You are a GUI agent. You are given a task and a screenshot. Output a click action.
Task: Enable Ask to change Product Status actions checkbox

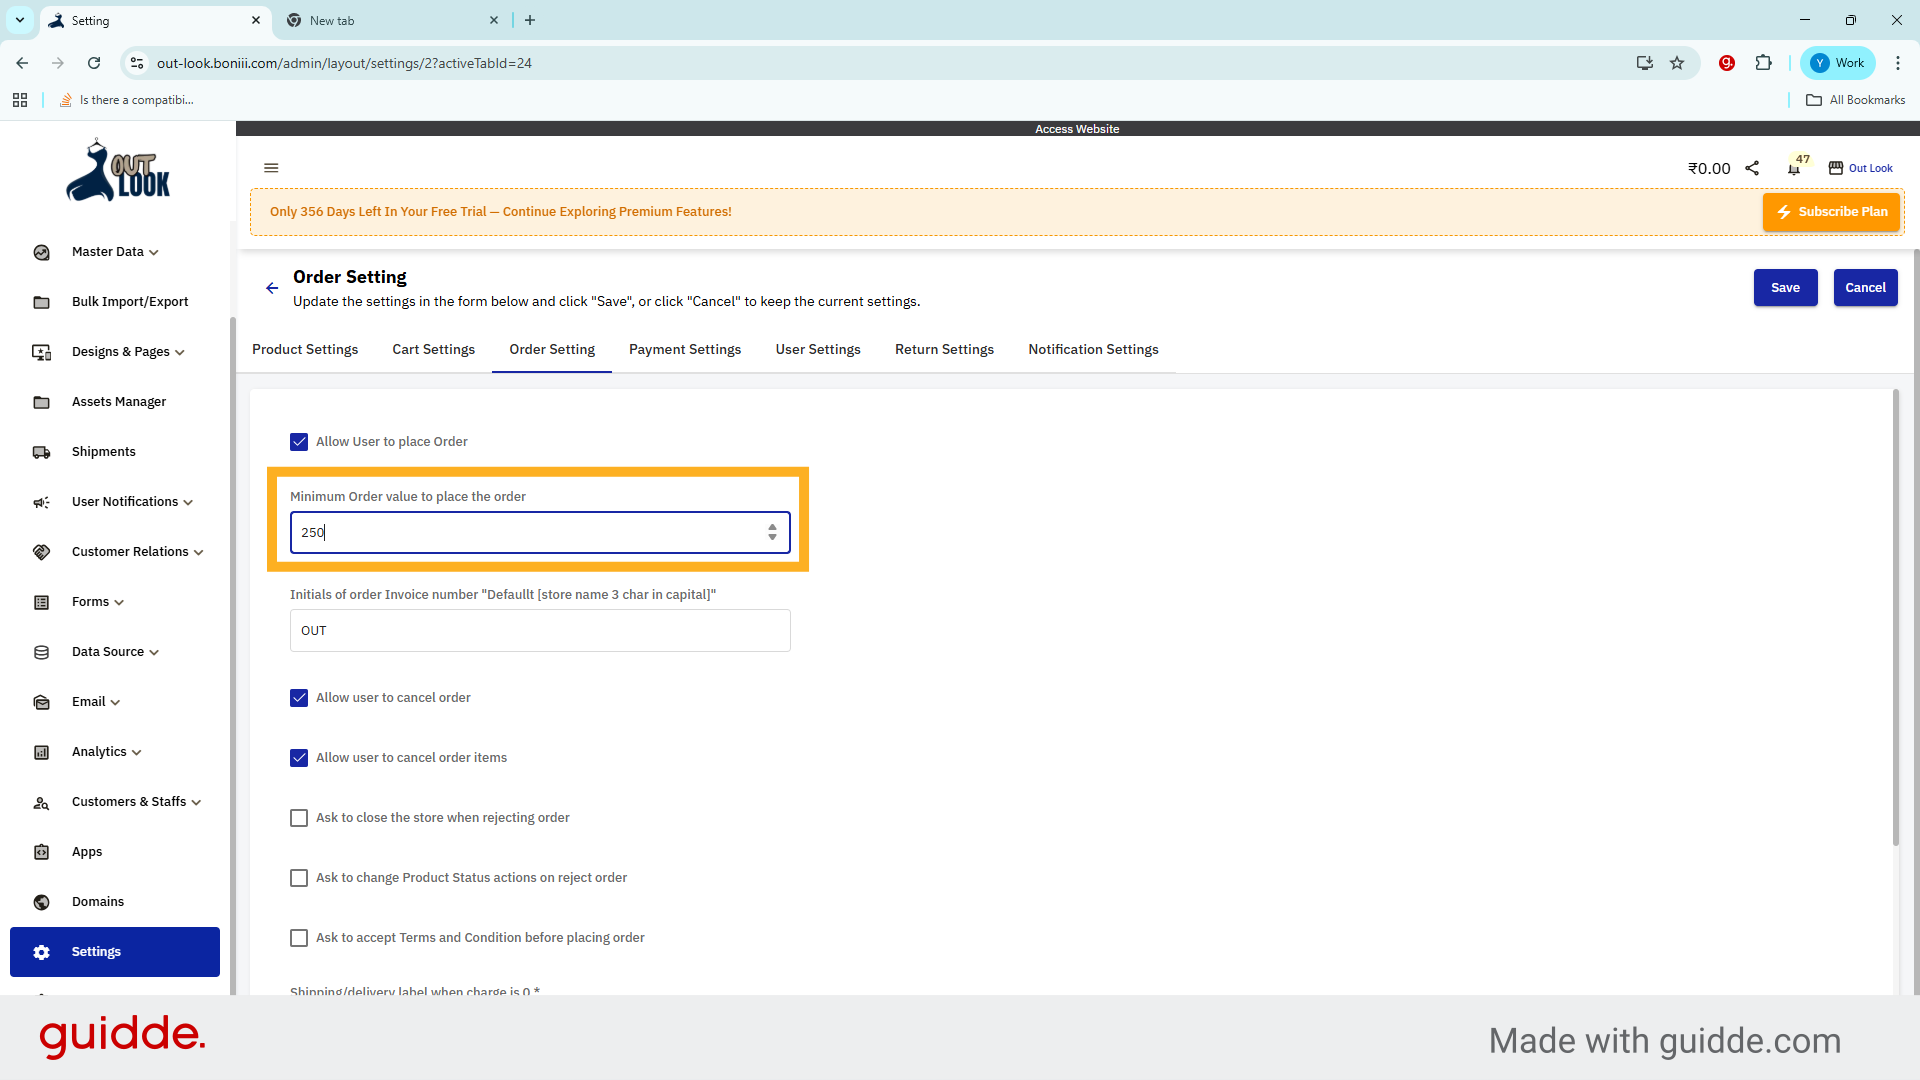click(299, 878)
